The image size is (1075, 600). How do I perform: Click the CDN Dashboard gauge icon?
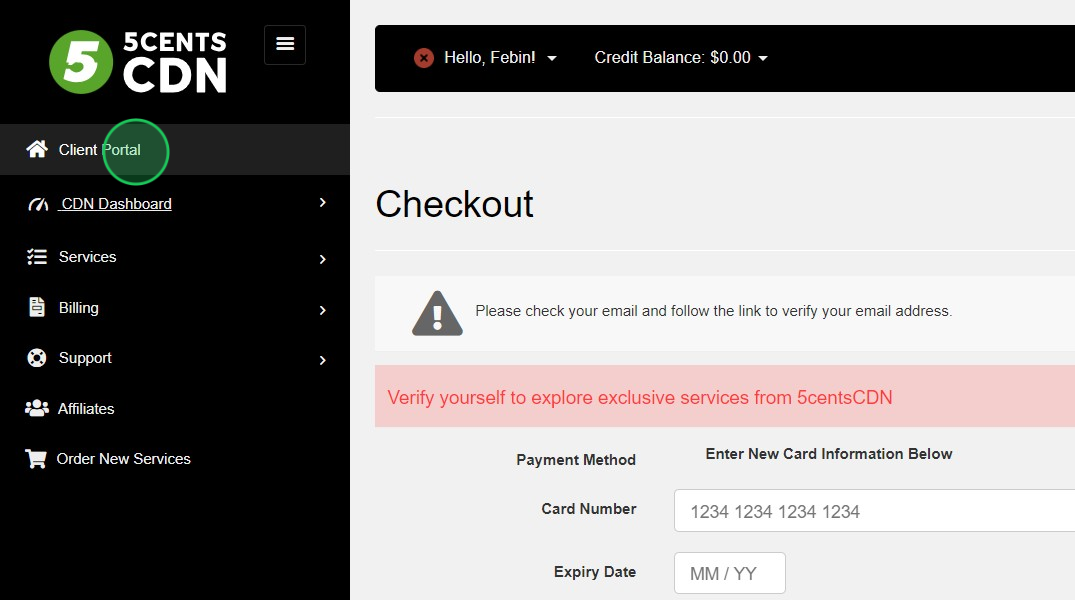coord(38,204)
